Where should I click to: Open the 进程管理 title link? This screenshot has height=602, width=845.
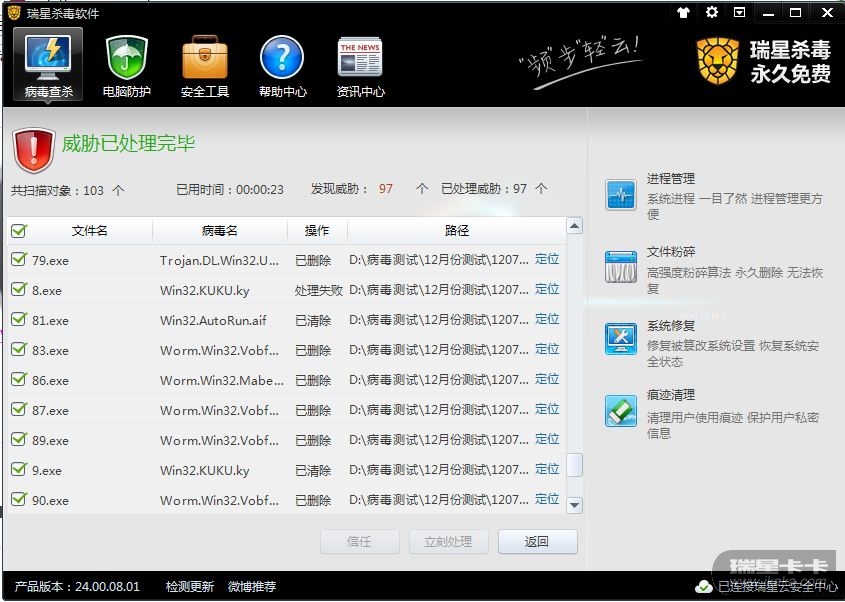click(671, 178)
